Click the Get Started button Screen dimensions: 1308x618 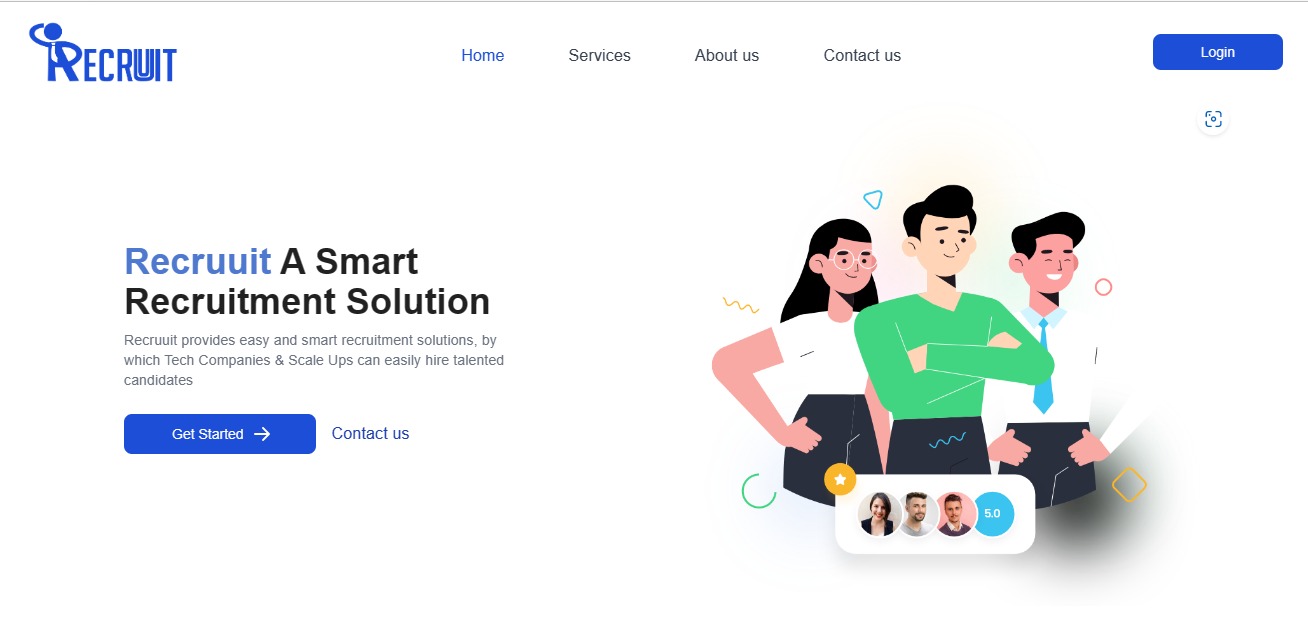pyautogui.click(x=220, y=434)
